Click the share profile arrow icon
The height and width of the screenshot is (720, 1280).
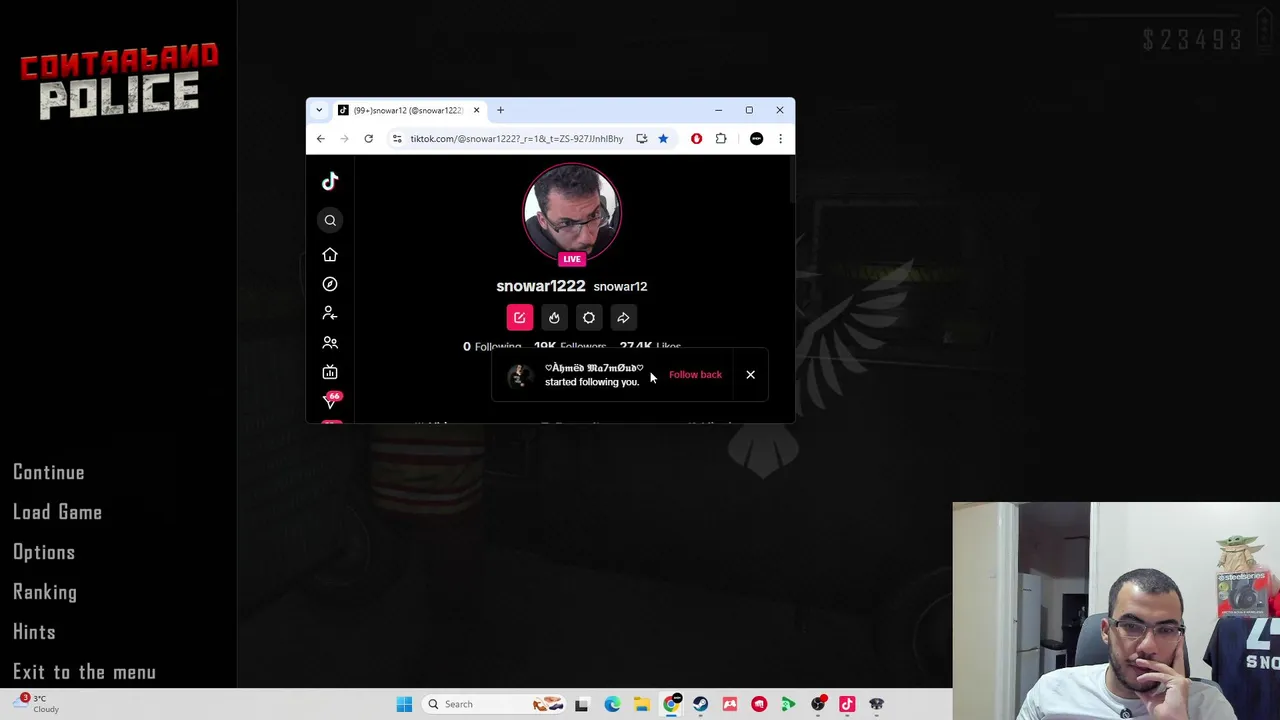tap(623, 318)
